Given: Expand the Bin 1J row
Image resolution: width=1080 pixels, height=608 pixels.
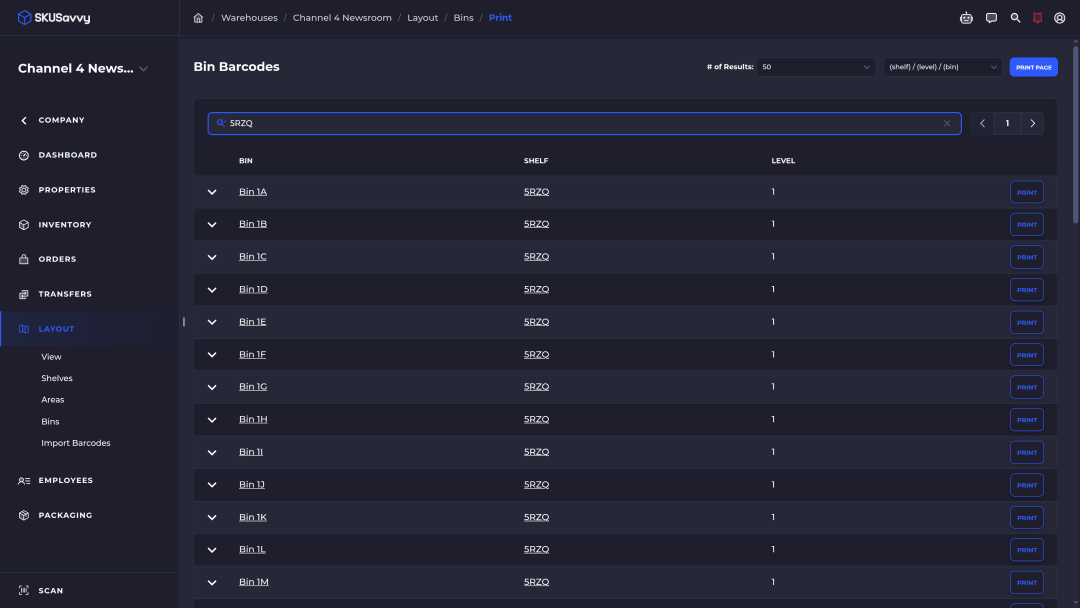Looking at the screenshot, I should 212,485.
